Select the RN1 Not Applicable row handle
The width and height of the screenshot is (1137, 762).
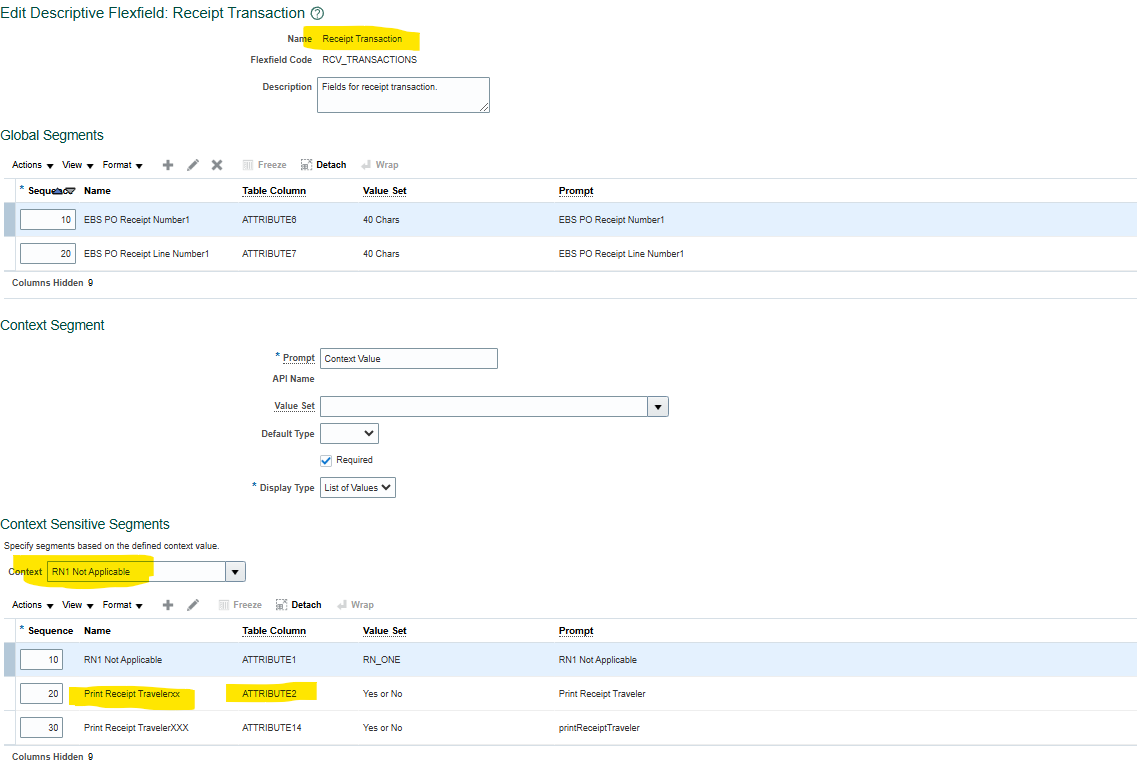click(x=9, y=660)
